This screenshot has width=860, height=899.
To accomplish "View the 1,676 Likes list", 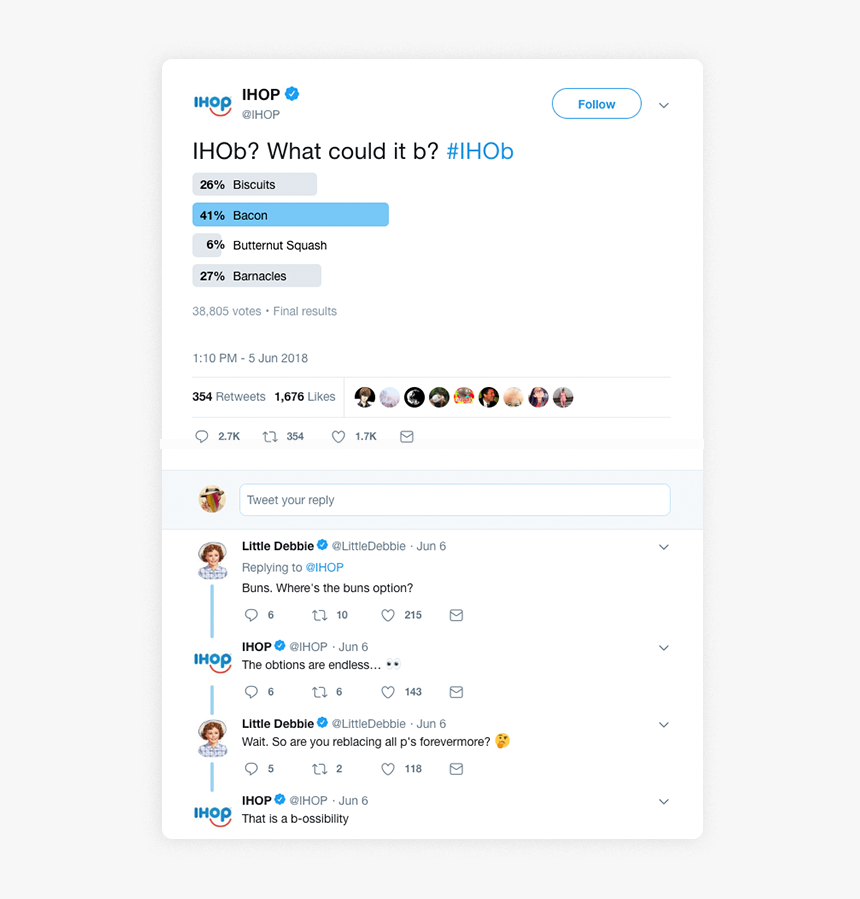I will click(305, 396).
